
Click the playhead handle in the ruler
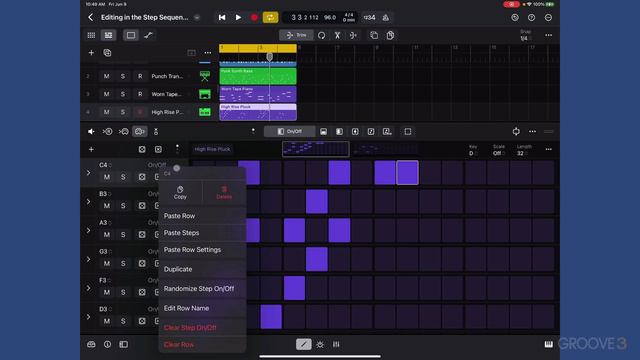[269, 57]
